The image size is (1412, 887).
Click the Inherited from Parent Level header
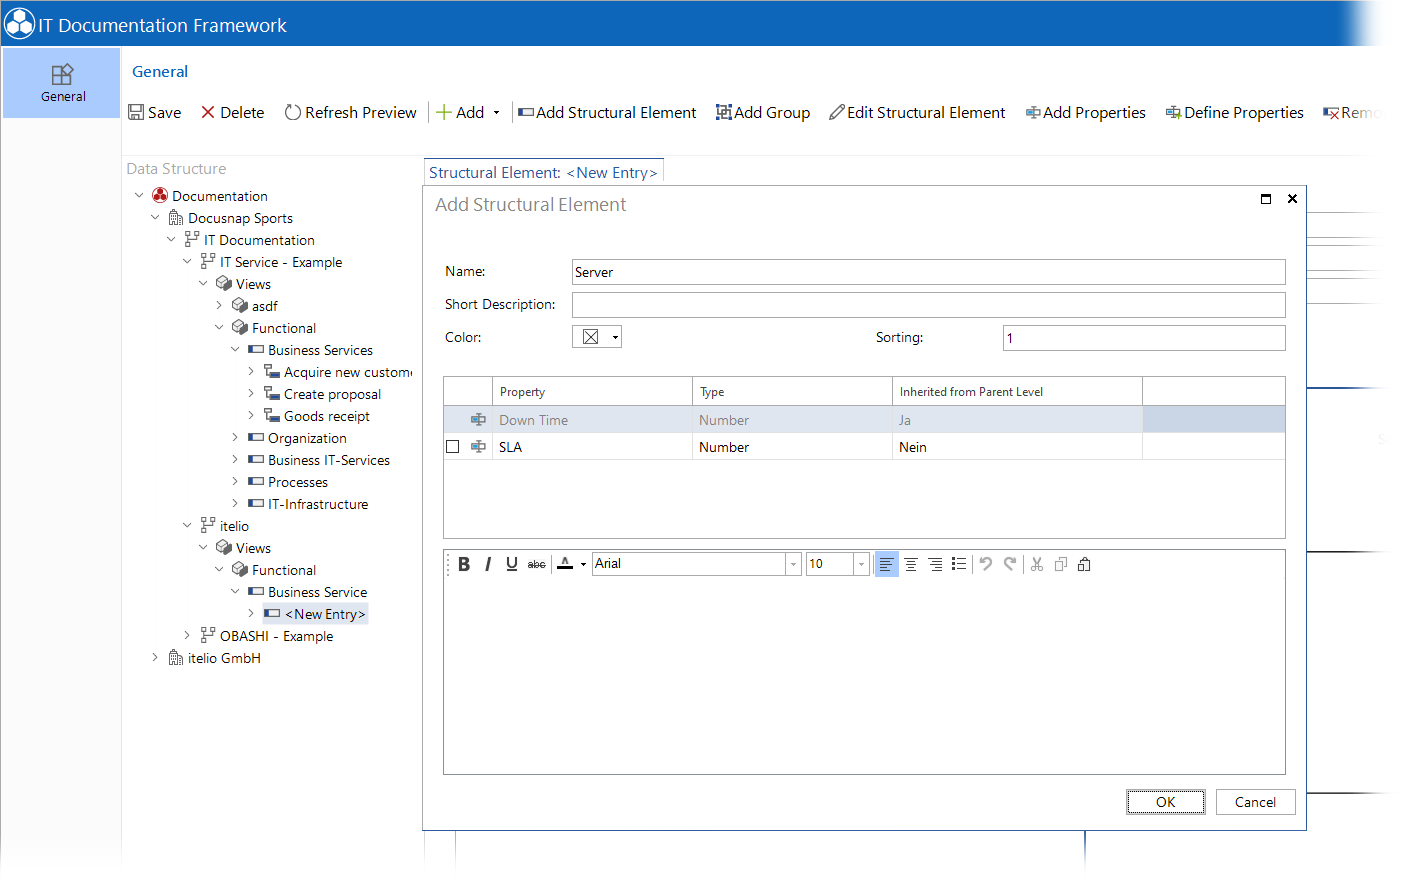[x=1017, y=392]
